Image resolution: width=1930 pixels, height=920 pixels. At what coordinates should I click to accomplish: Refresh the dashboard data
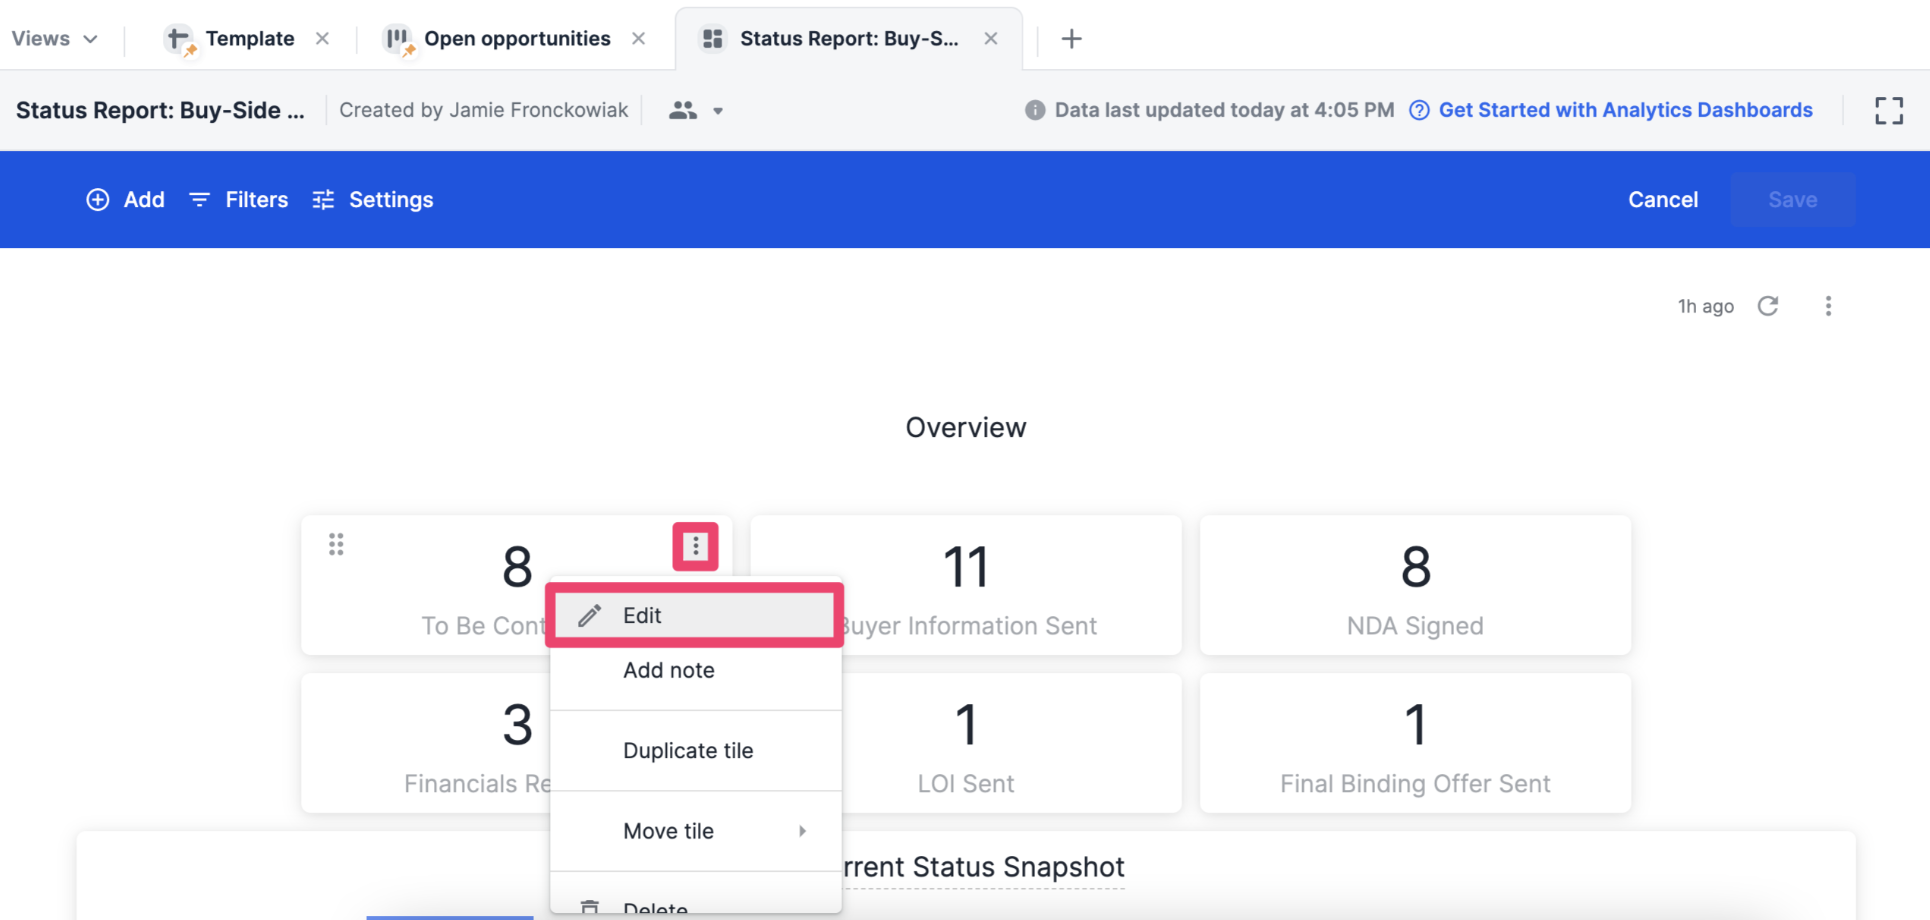1769,305
